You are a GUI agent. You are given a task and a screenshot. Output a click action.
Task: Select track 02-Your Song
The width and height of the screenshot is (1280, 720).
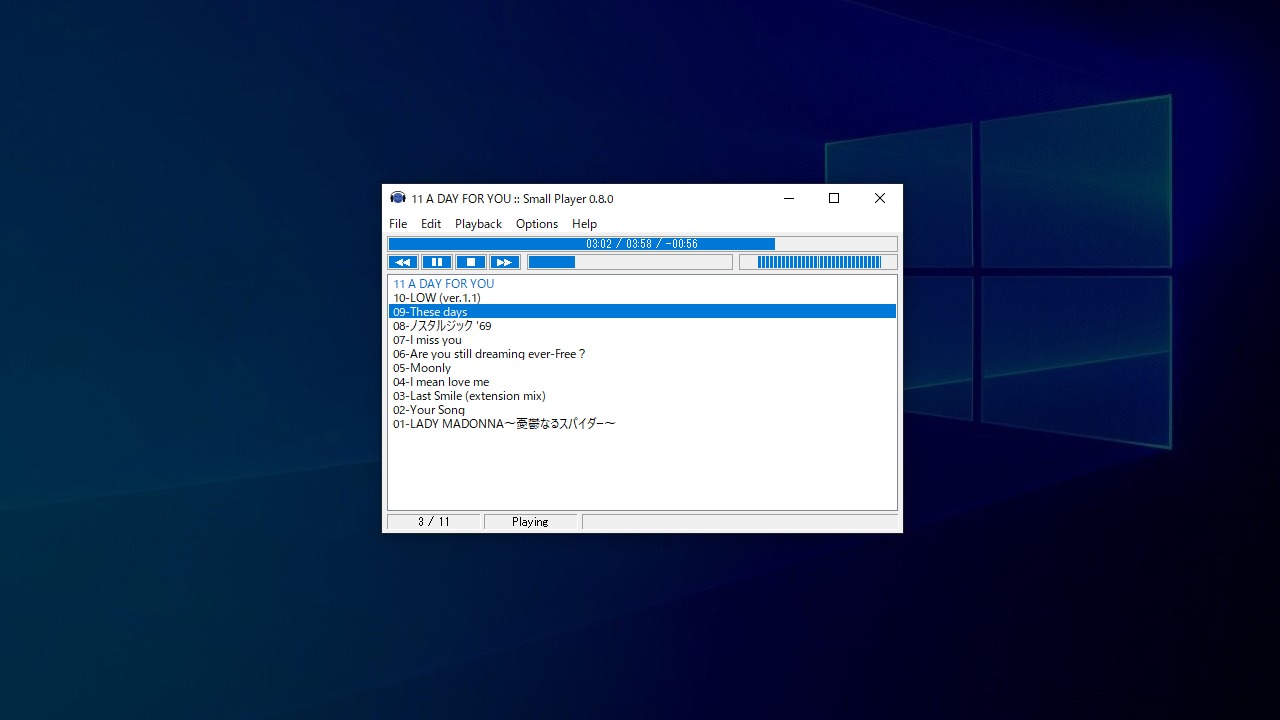[x=642, y=410]
